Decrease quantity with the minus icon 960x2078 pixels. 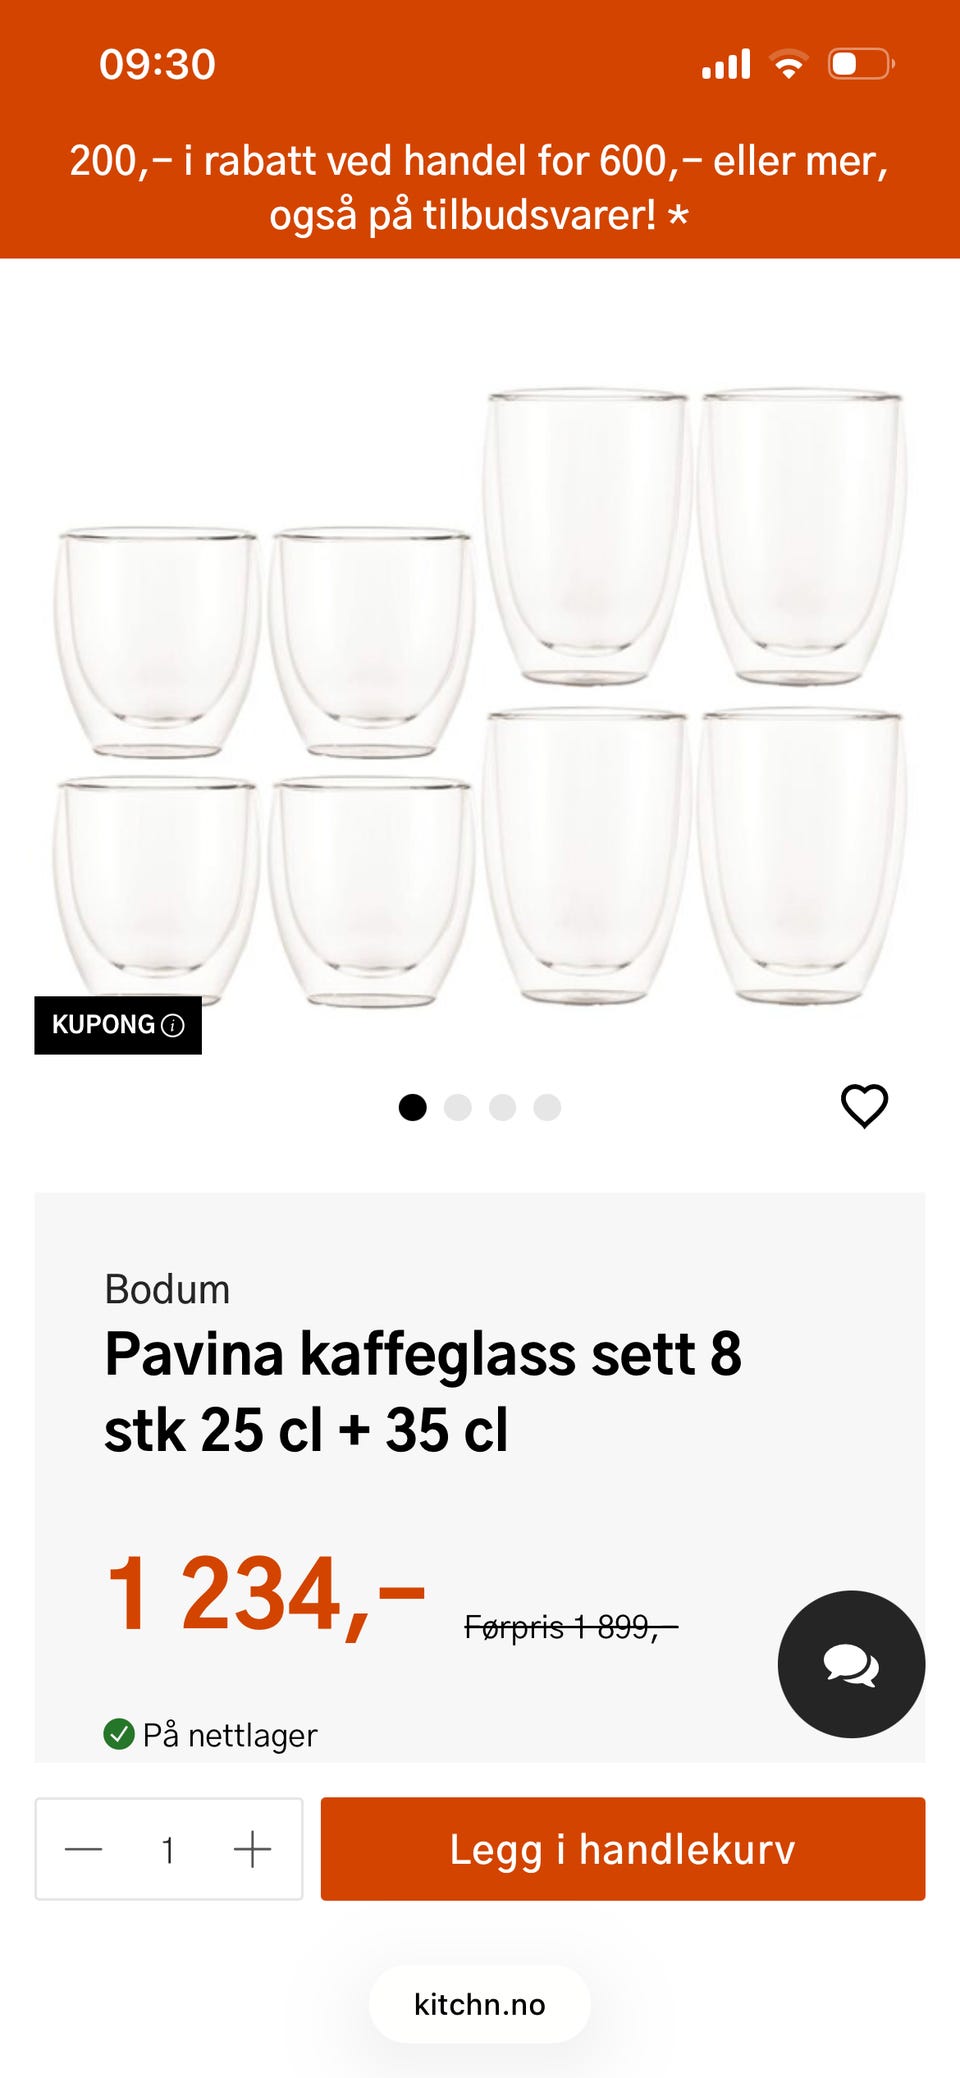click(84, 1849)
